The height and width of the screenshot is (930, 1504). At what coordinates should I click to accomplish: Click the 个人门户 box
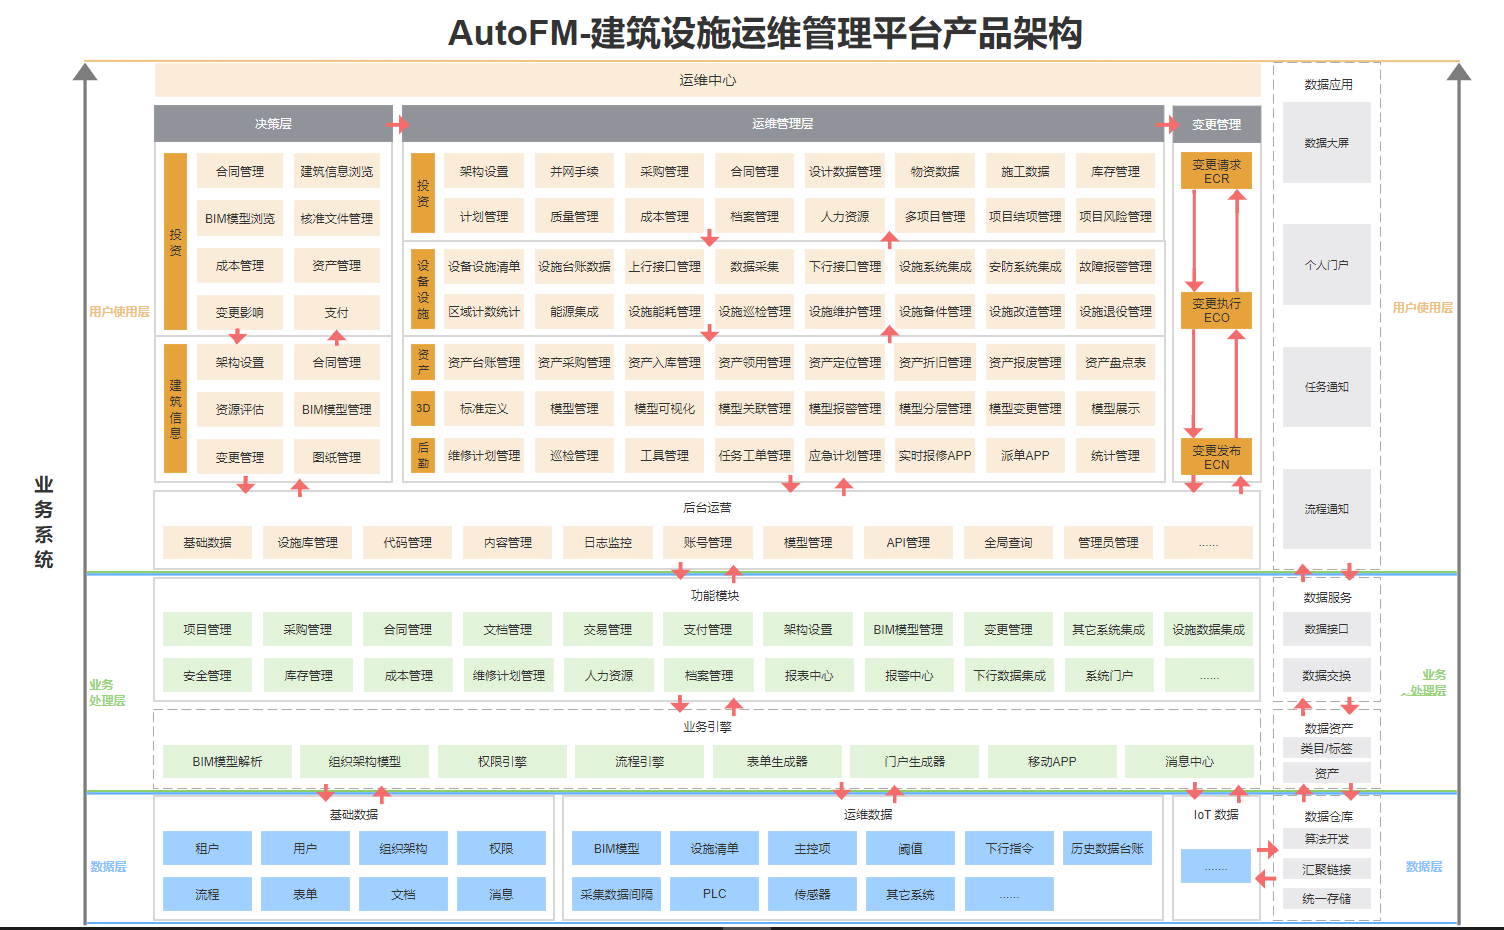[x=1327, y=265]
